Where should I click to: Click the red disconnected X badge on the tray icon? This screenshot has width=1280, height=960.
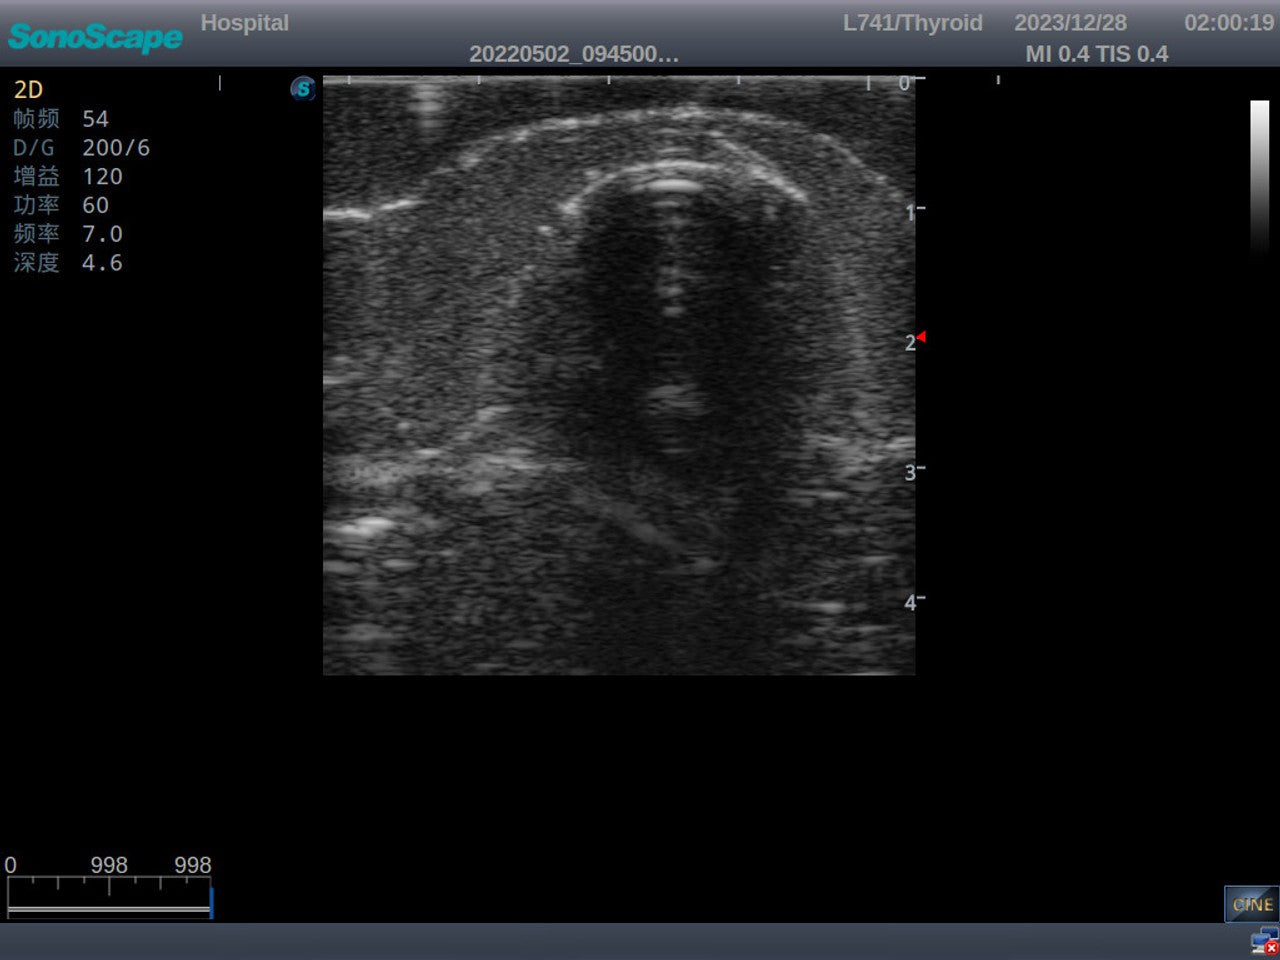[x=1269, y=948]
